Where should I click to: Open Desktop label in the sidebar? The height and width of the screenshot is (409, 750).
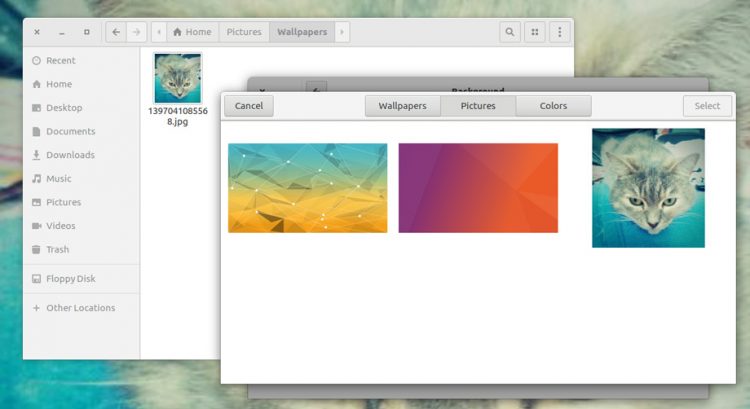coord(64,108)
